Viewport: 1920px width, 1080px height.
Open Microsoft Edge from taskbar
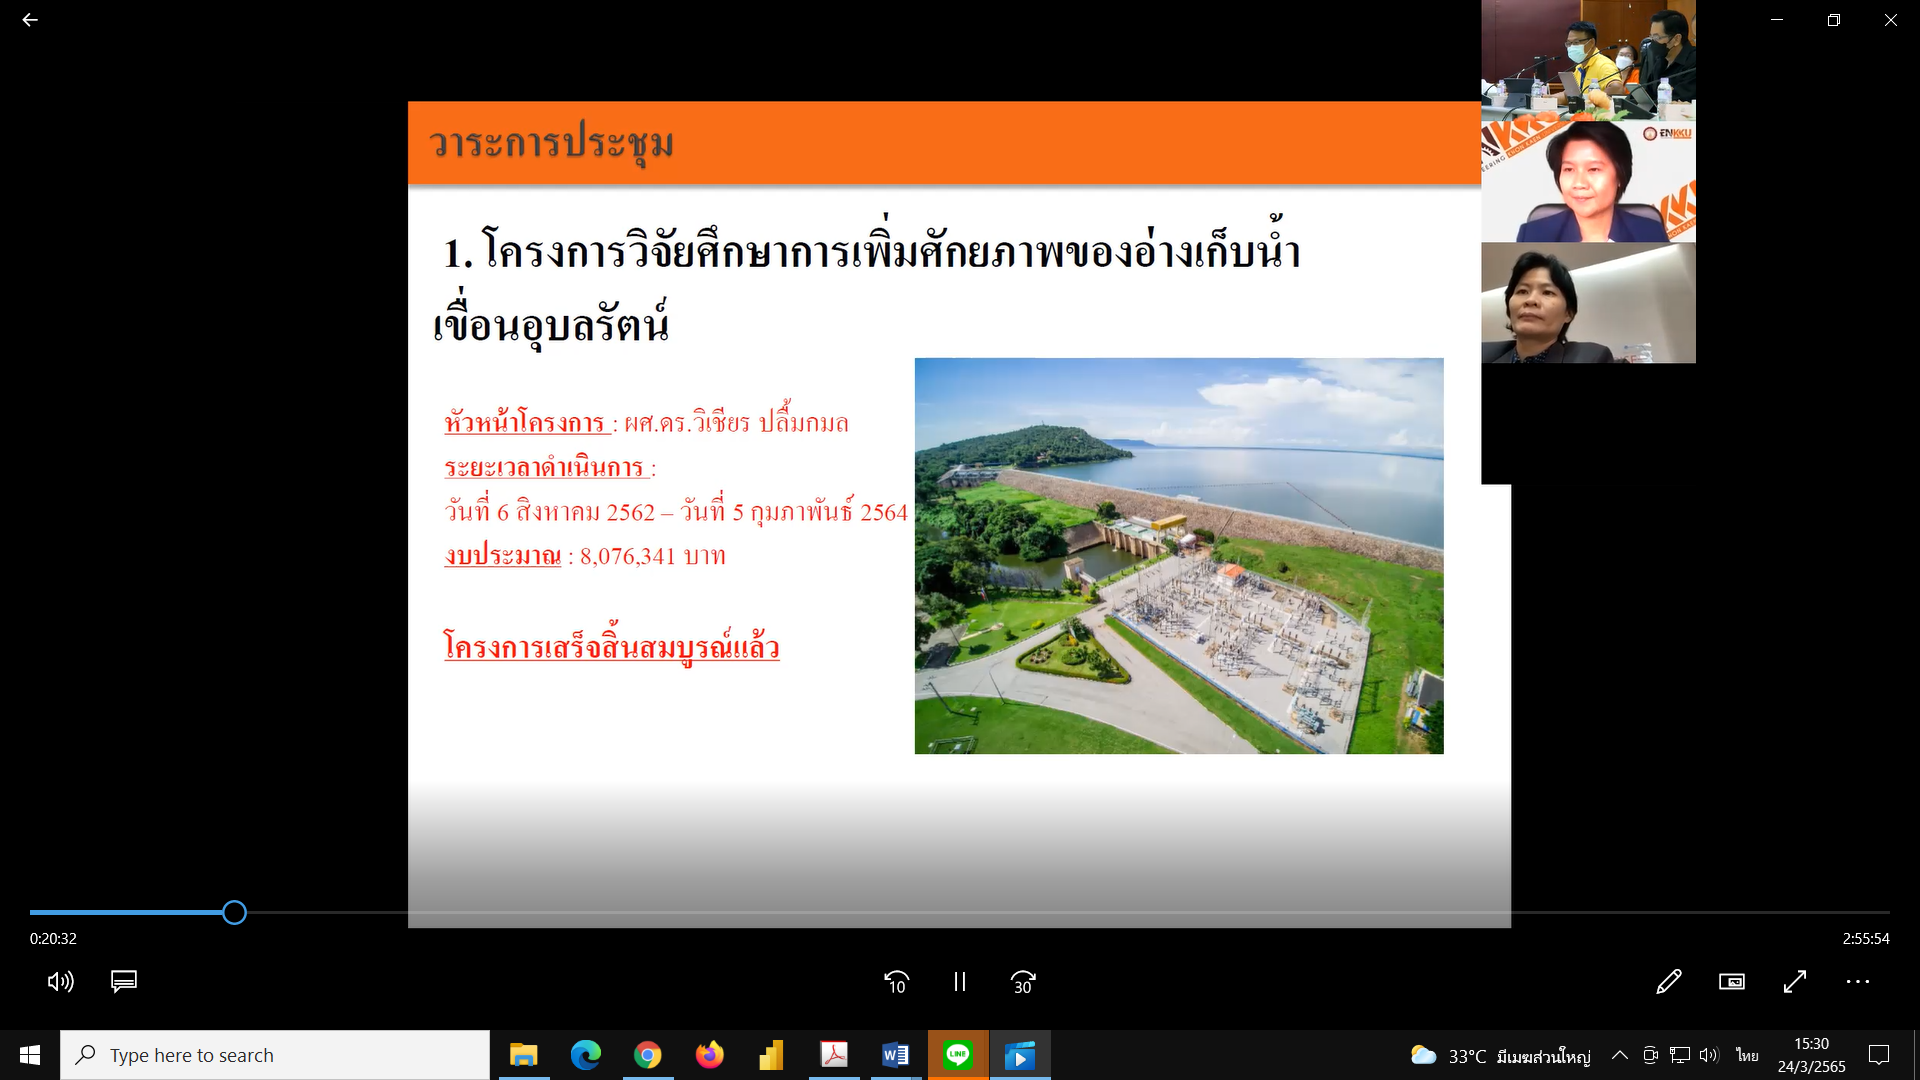586,1055
